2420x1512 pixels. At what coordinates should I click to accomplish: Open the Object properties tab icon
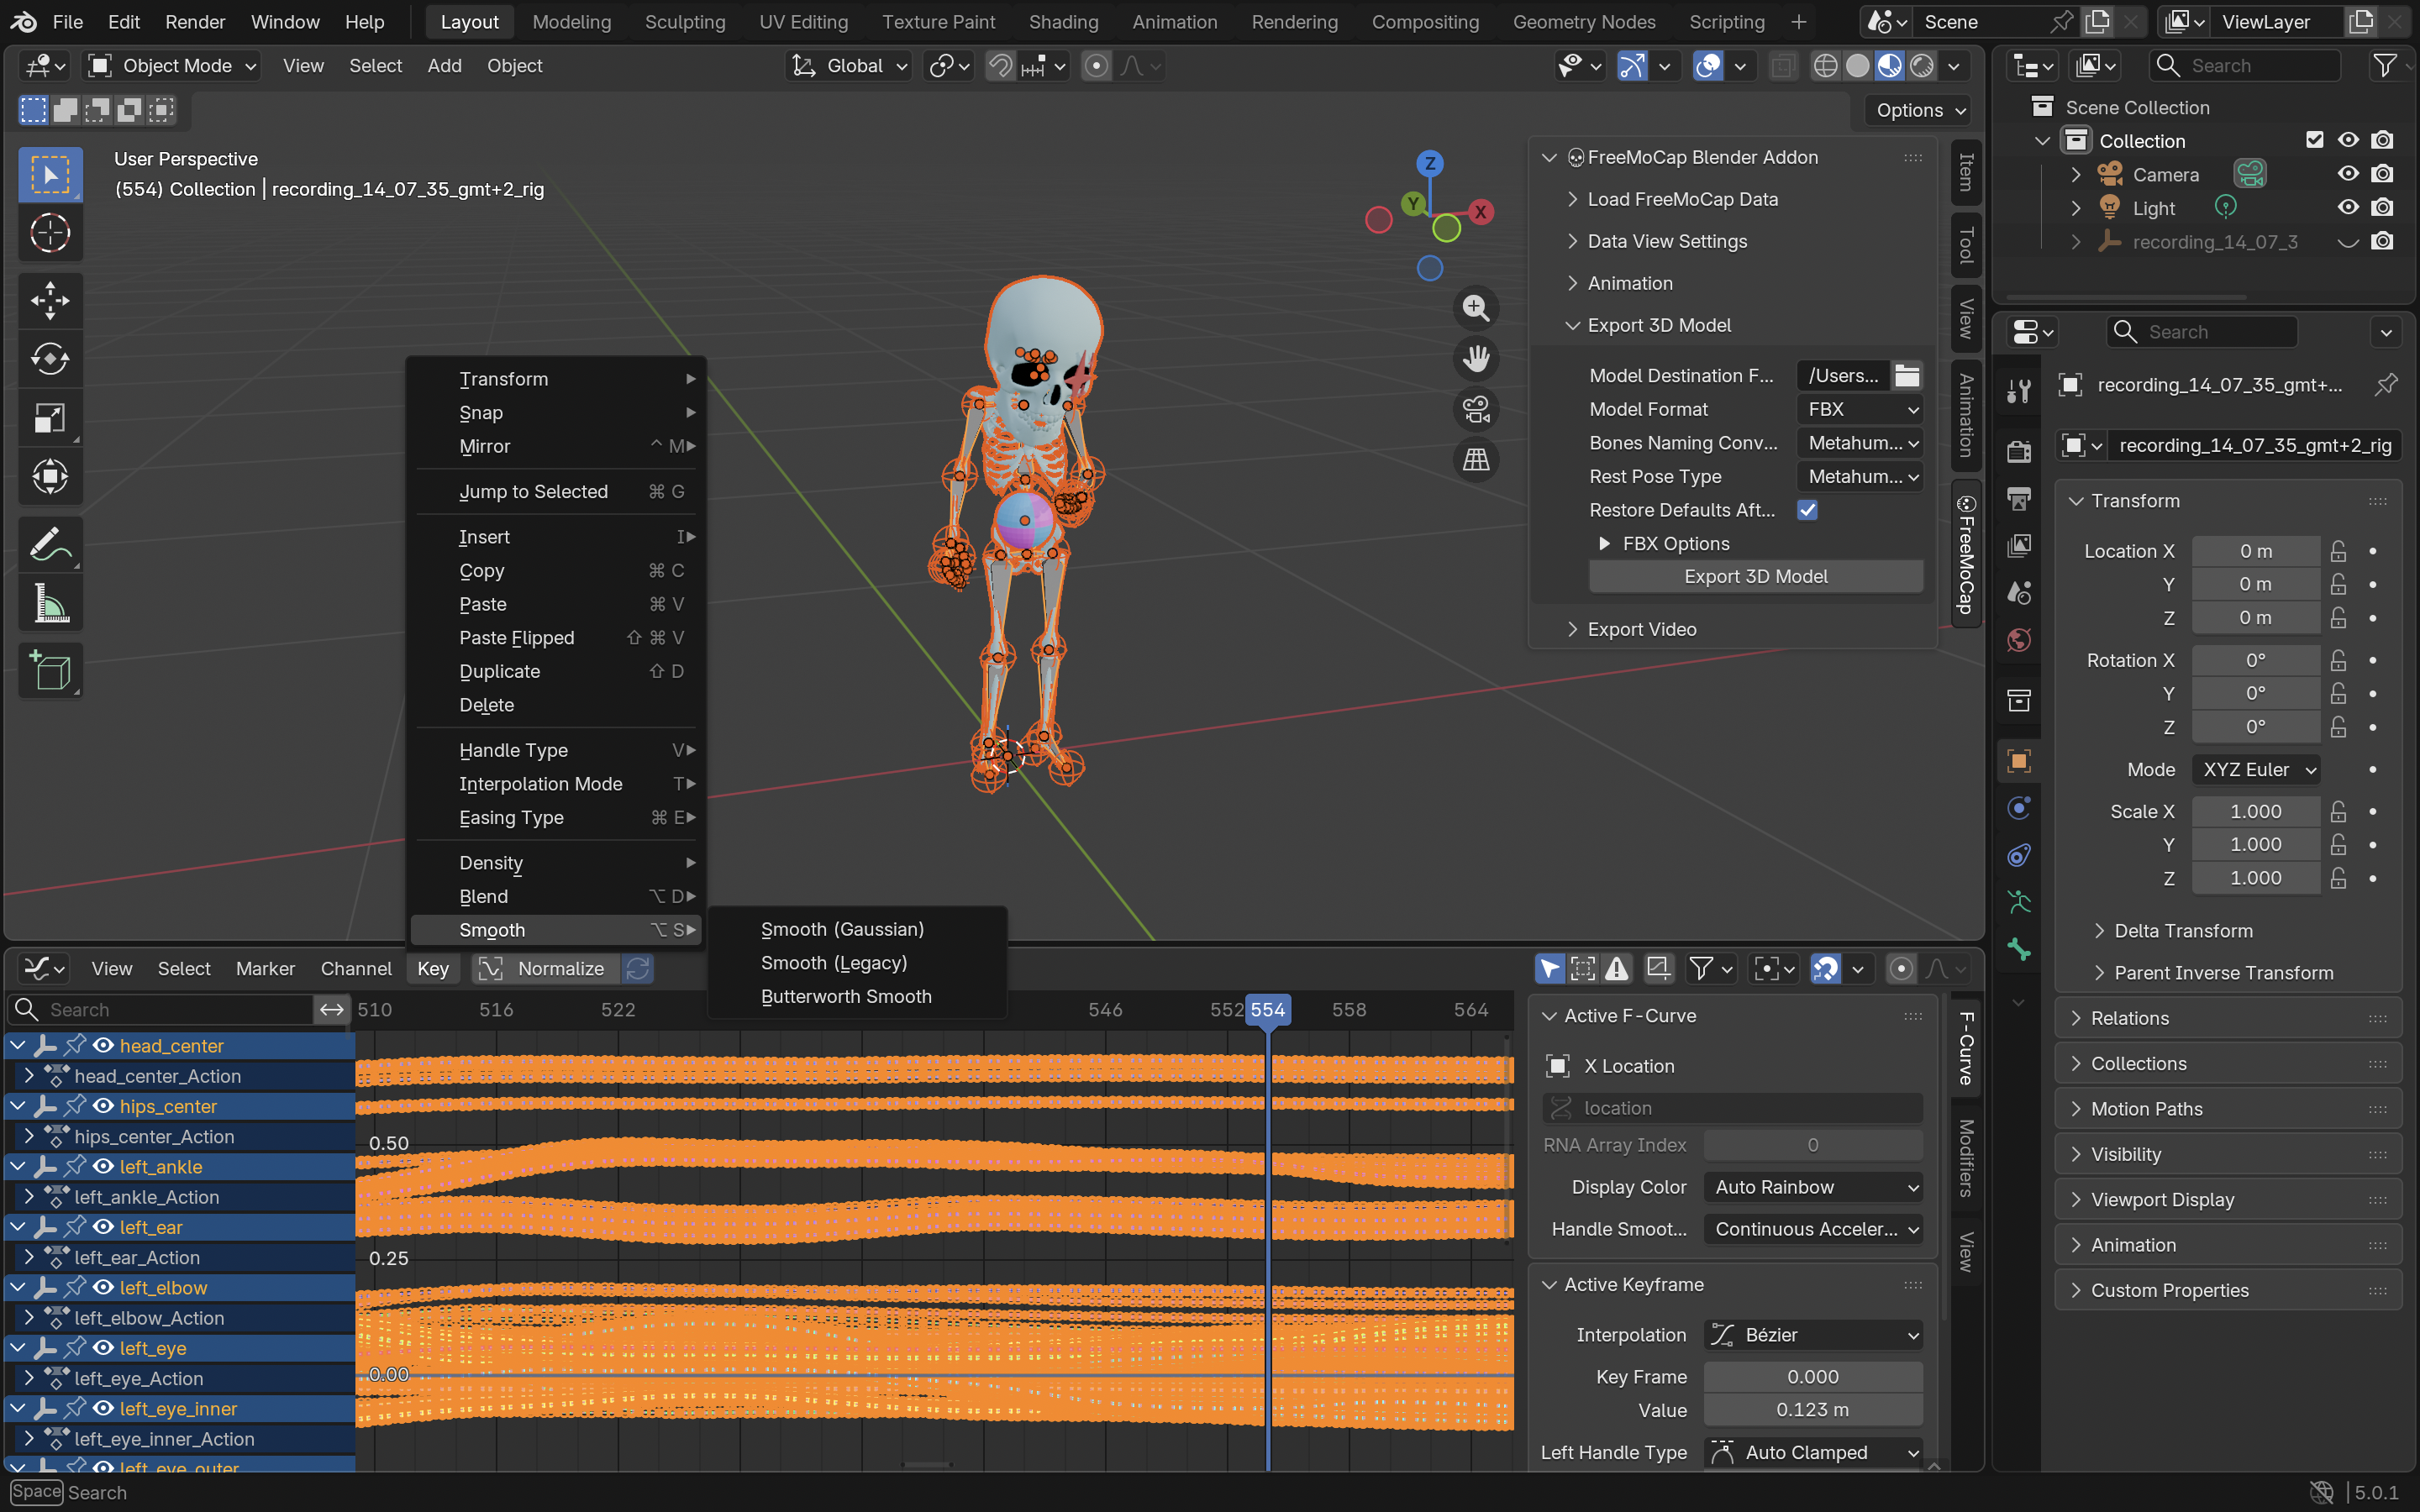pos(2018,761)
